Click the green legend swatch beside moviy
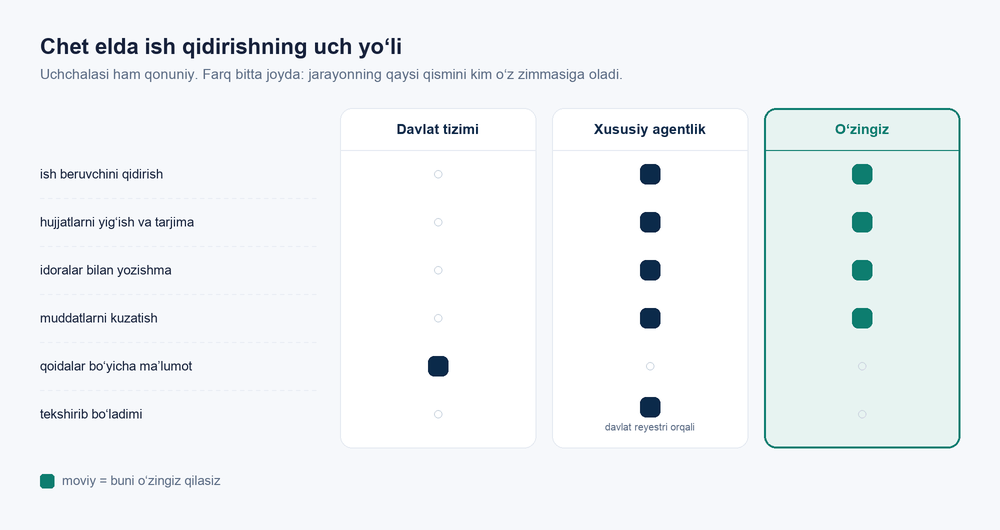 click(x=47, y=481)
